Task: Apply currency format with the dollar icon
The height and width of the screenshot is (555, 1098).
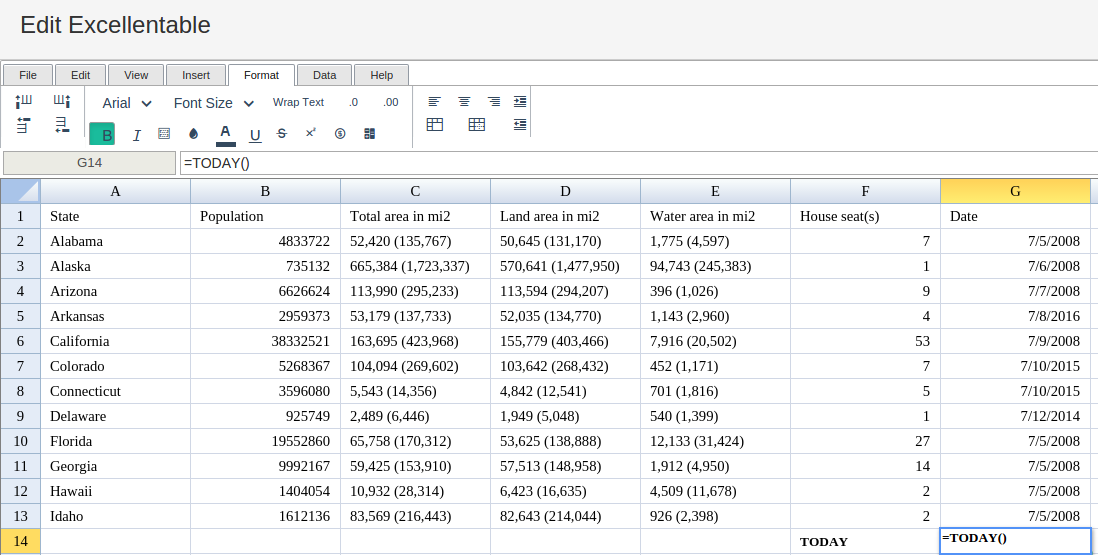Action: [340, 134]
